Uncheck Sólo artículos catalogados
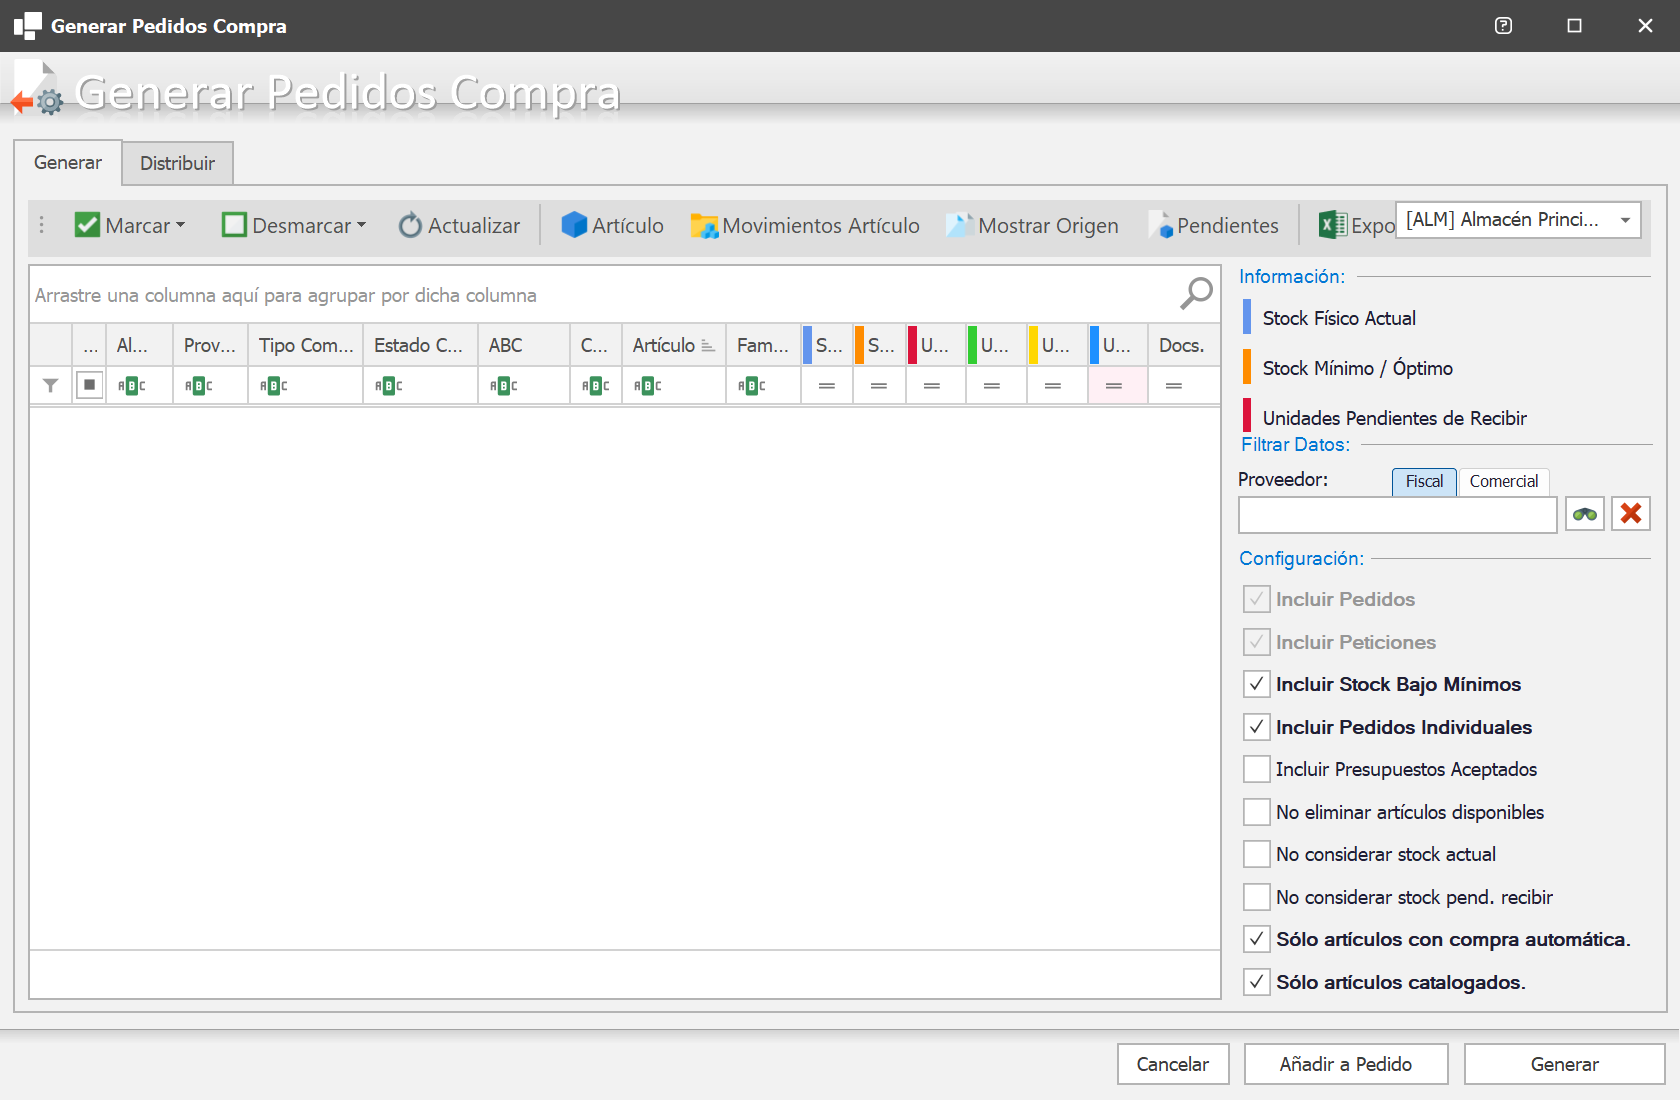The height and width of the screenshot is (1100, 1680). click(x=1257, y=982)
